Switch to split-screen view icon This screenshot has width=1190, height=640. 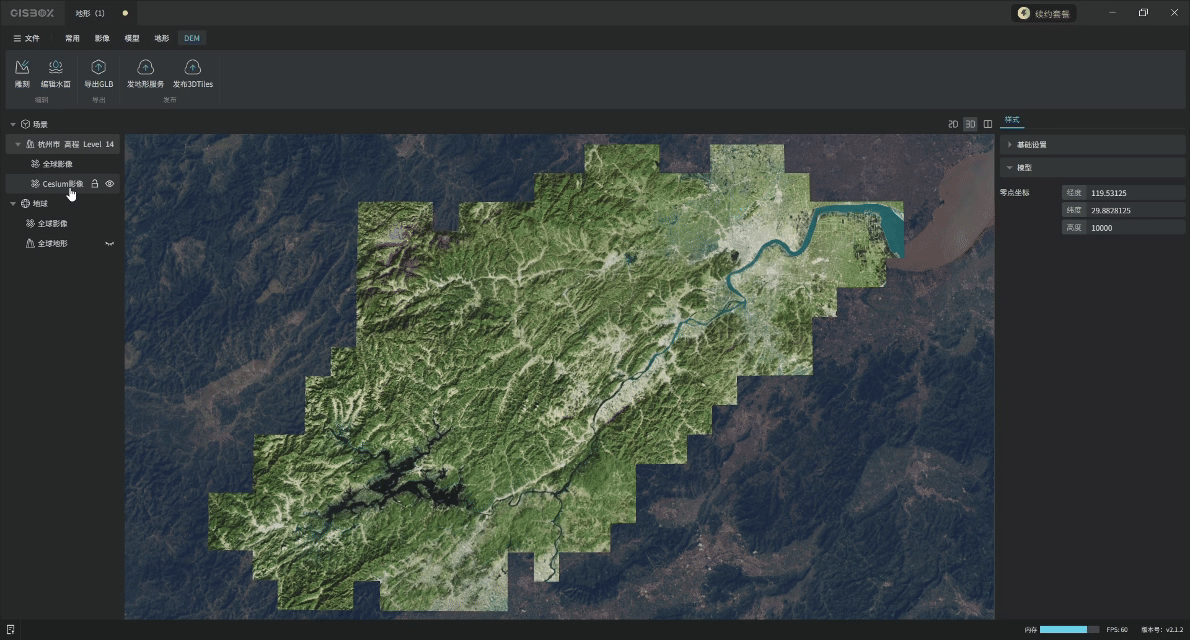(988, 124)
